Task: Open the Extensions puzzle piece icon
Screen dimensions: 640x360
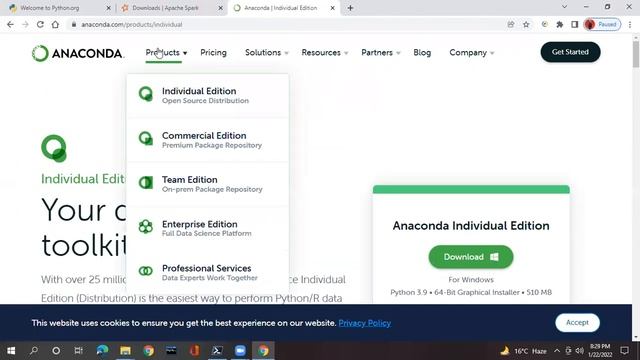Action: (x=560, y=24)
